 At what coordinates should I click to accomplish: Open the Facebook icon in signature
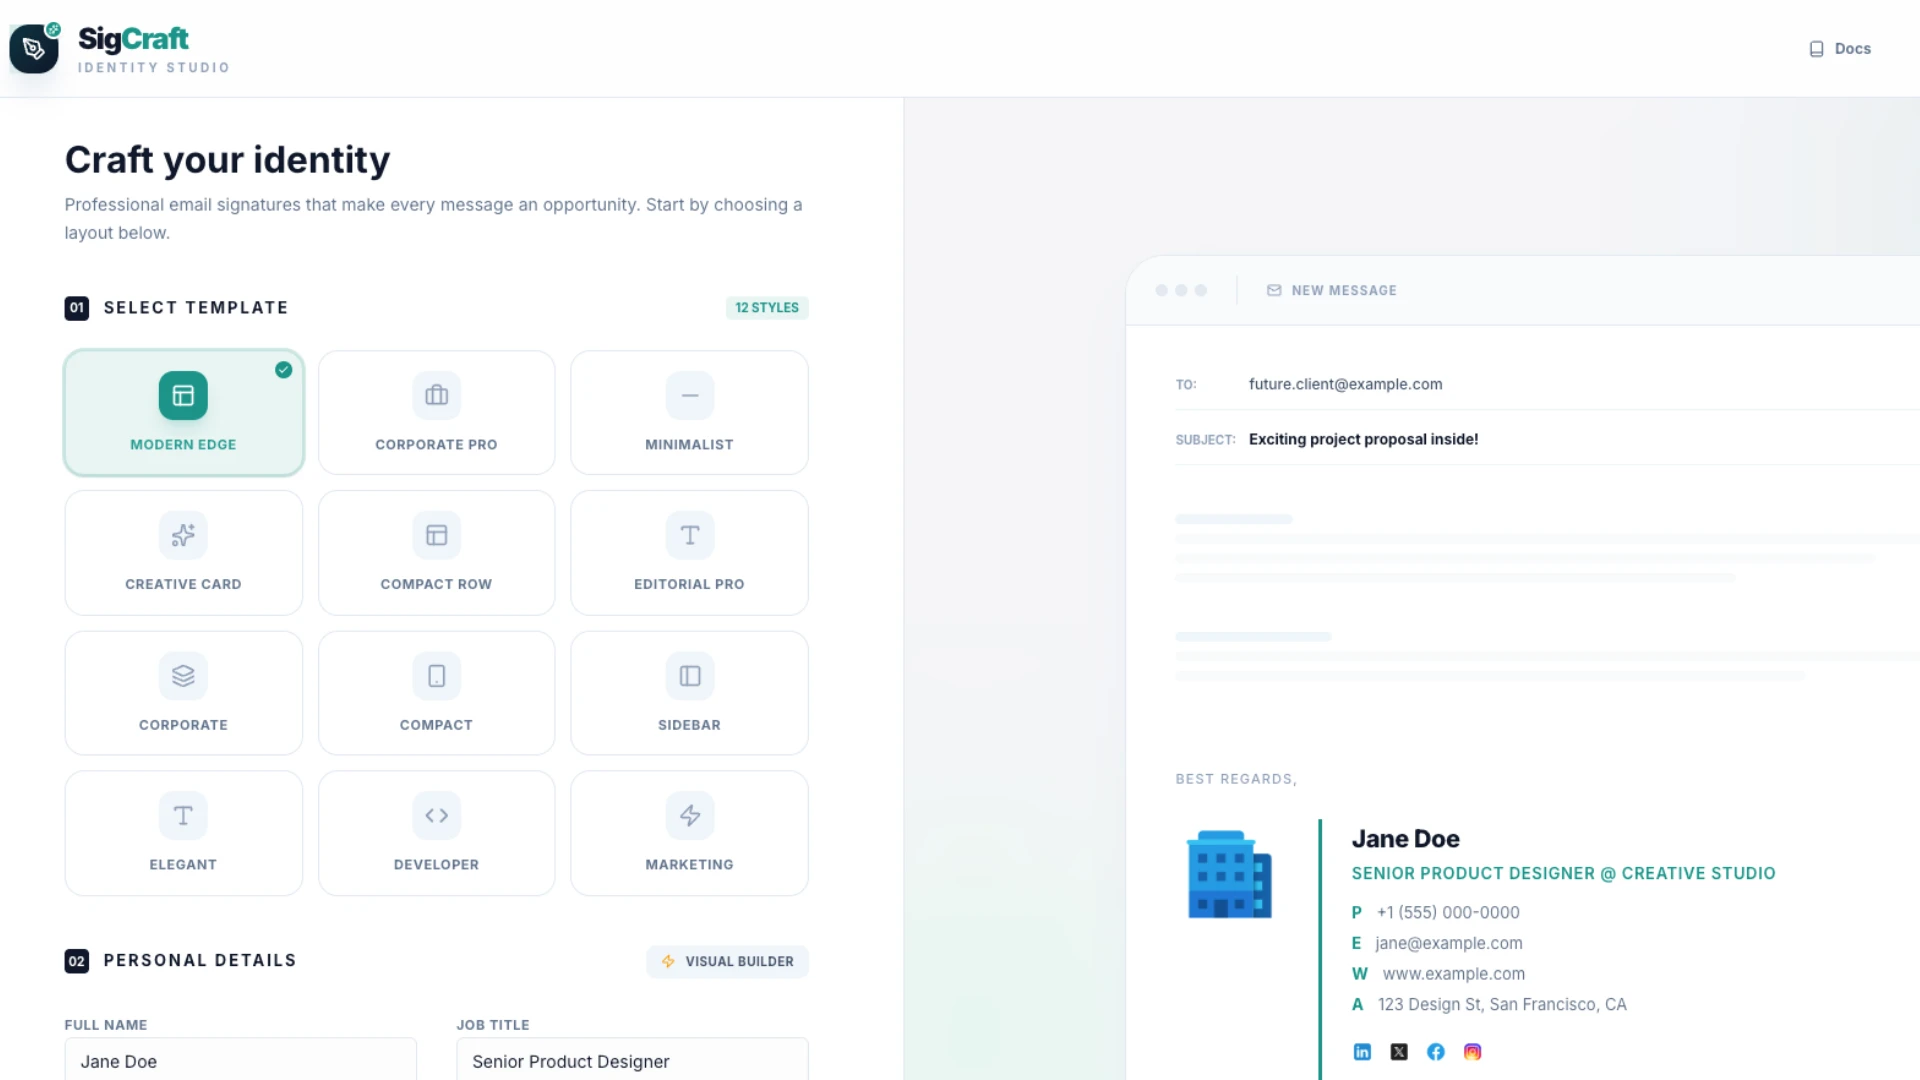(1436, 1052)
